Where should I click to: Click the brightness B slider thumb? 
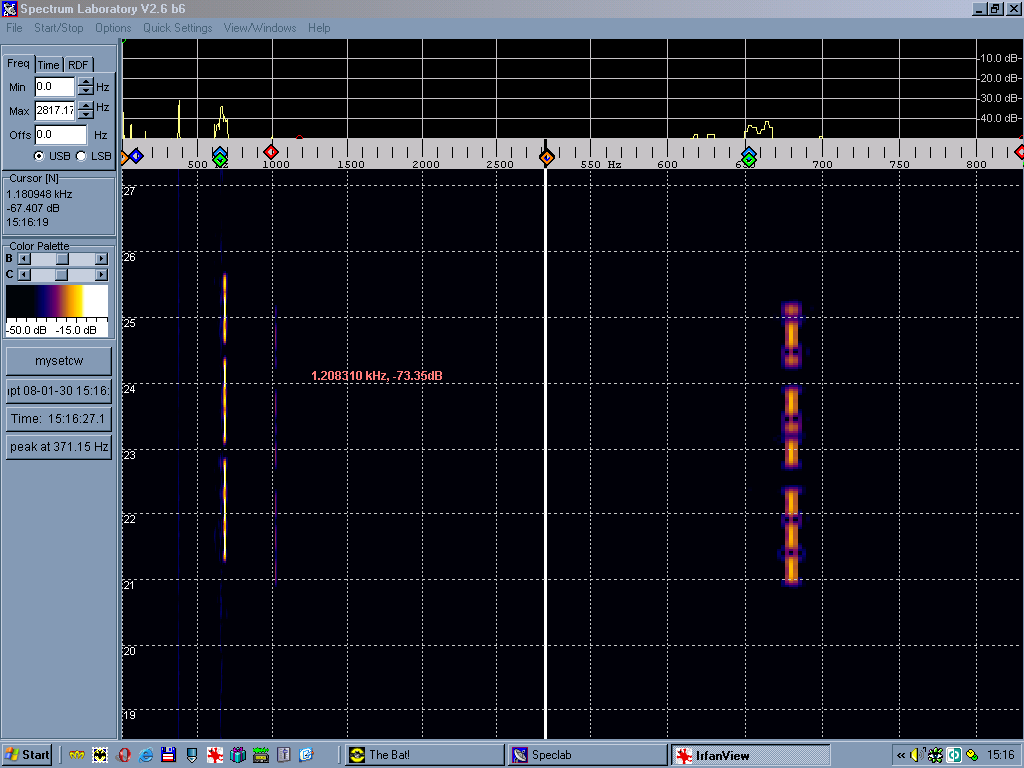(62, 259)
